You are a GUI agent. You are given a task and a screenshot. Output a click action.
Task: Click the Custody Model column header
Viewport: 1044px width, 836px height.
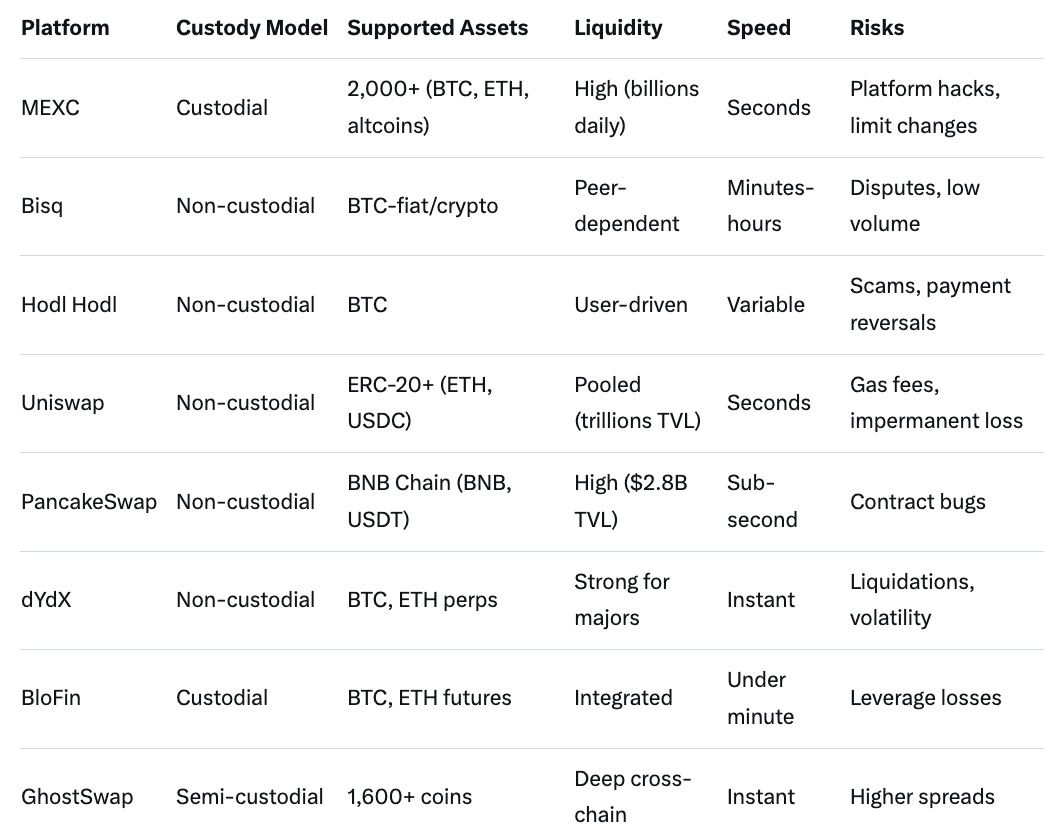pyautogui.click(x=252, y=28)
